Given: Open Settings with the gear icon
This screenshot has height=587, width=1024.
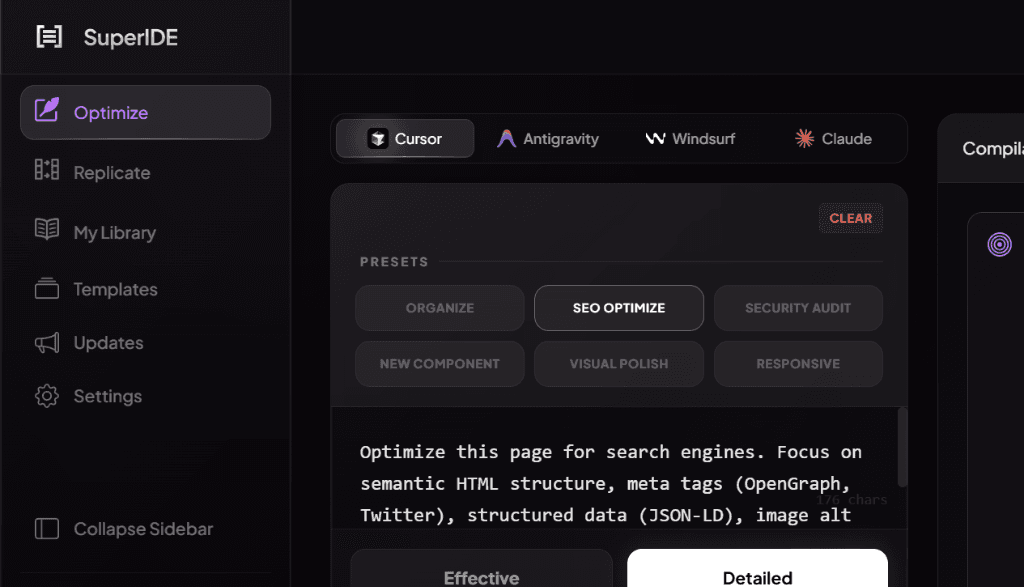Looking at the screenshot, I should click(46, 396).
